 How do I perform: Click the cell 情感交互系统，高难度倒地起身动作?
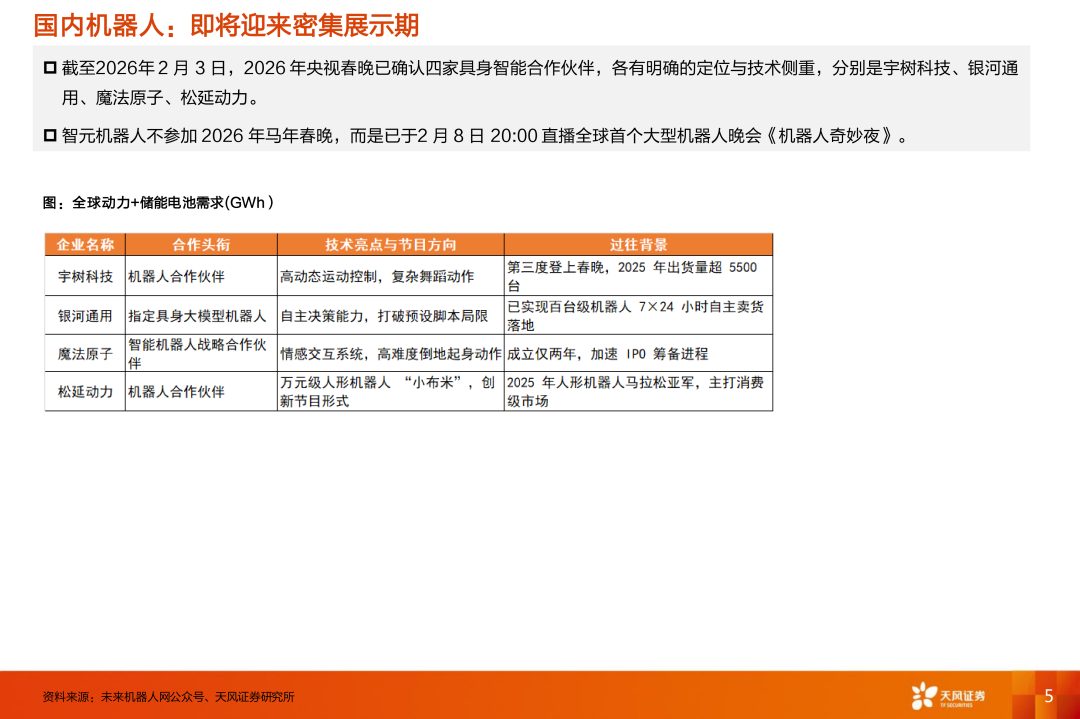tap(391, 354)
